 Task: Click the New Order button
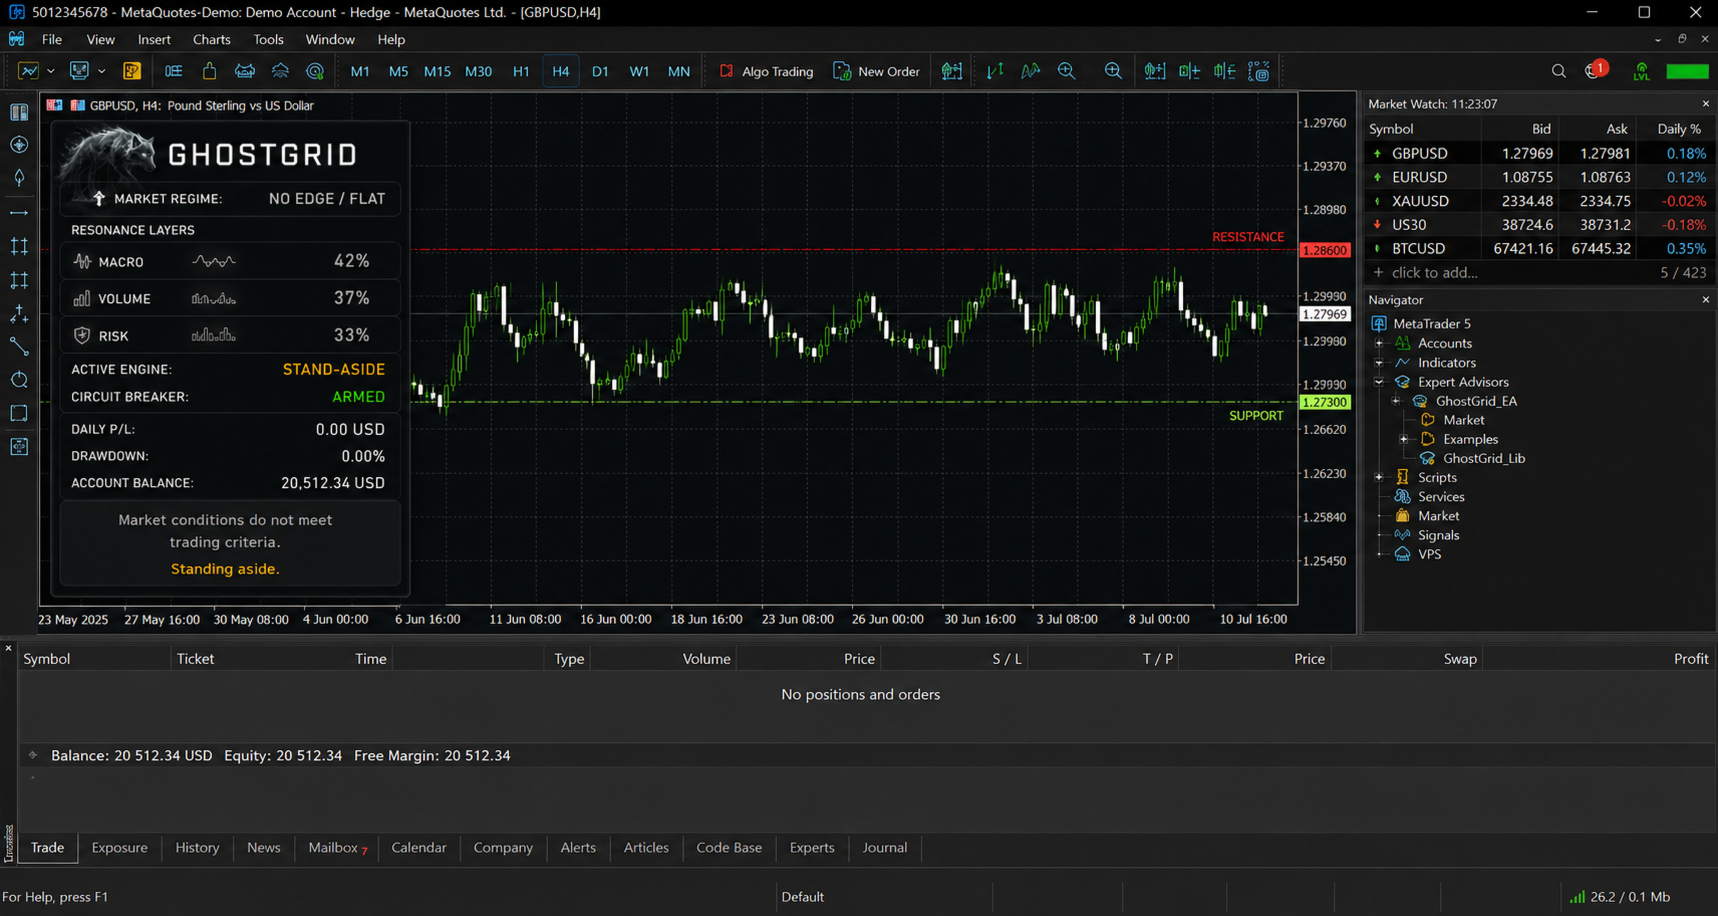tap(876, 71)
